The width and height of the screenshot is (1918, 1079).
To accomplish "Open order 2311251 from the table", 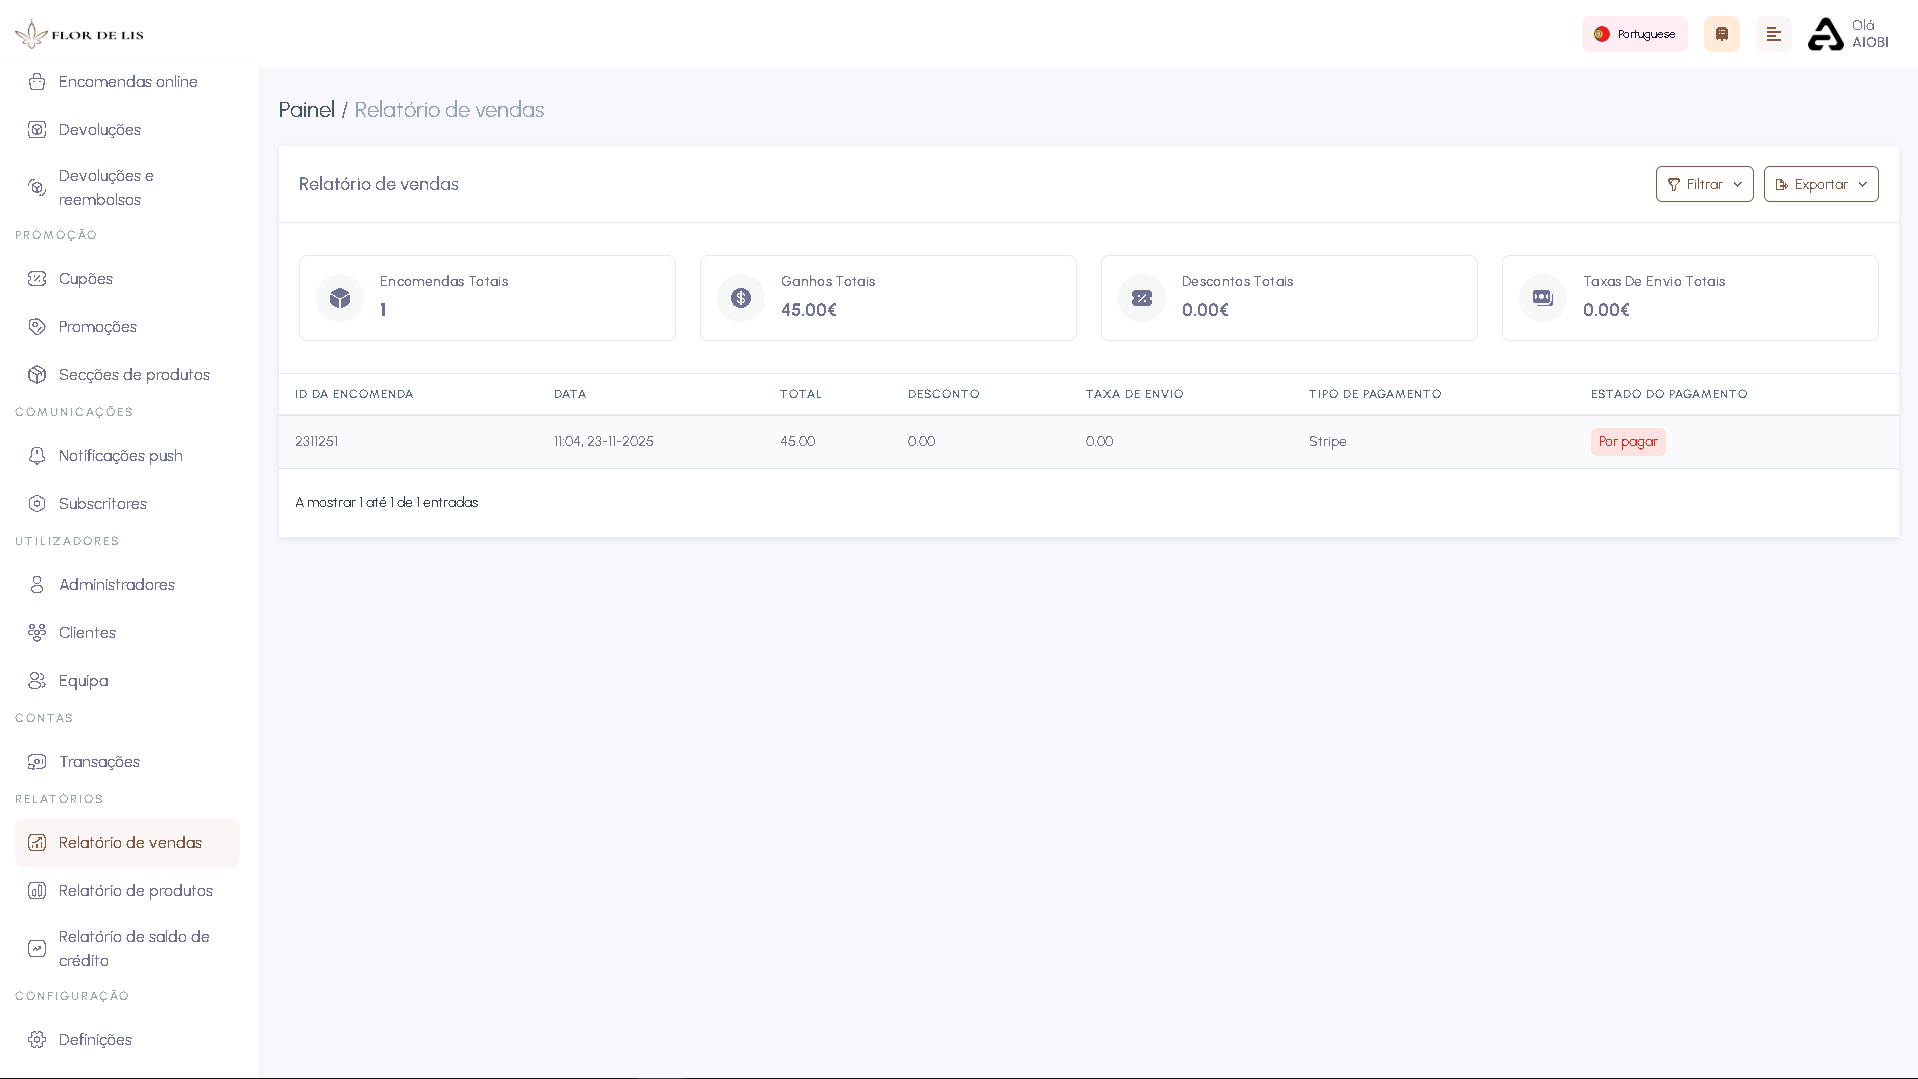I will tap(316, 441).
